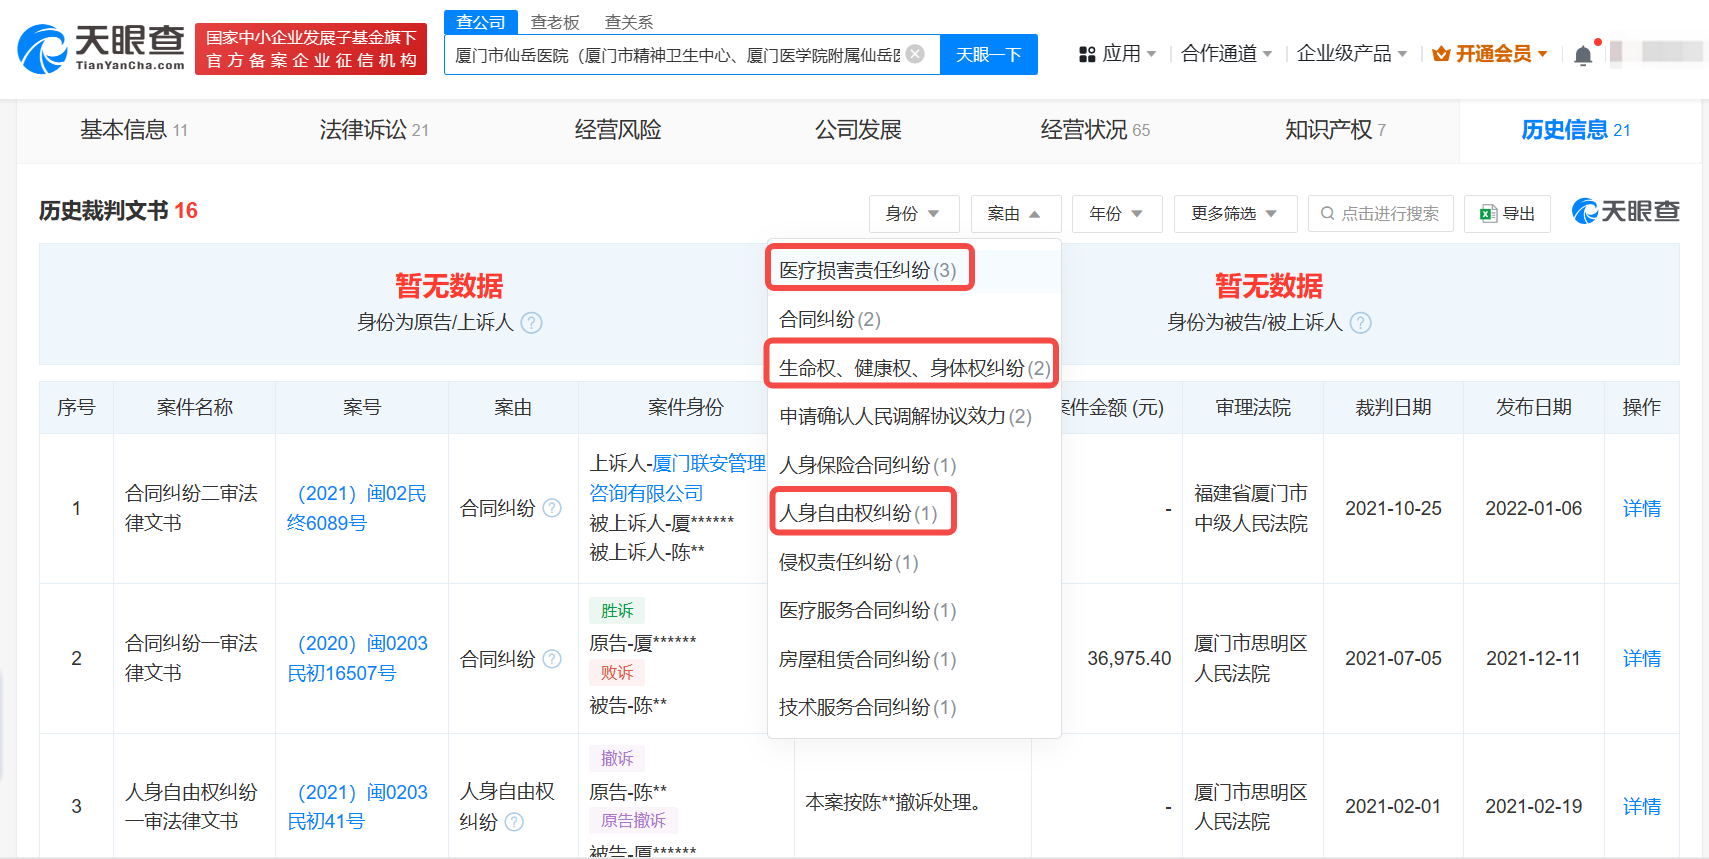Select 医疗服务合同纠纷(1) option
Screen dimensions: 1709x859
click(868, 610)
